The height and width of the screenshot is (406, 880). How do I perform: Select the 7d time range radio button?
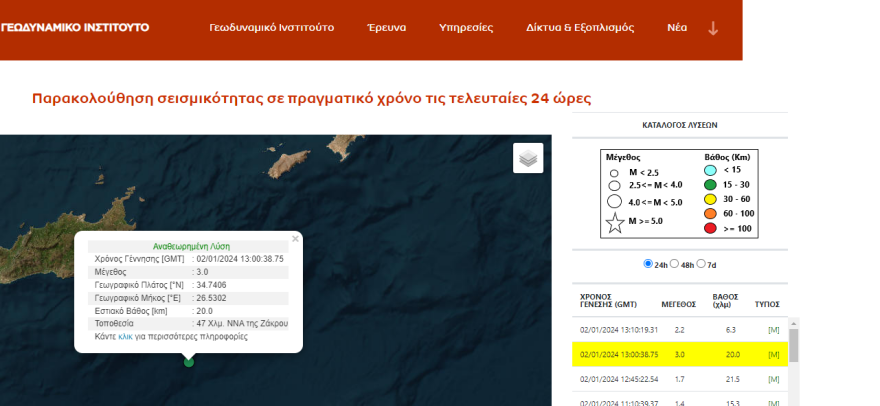700,264
